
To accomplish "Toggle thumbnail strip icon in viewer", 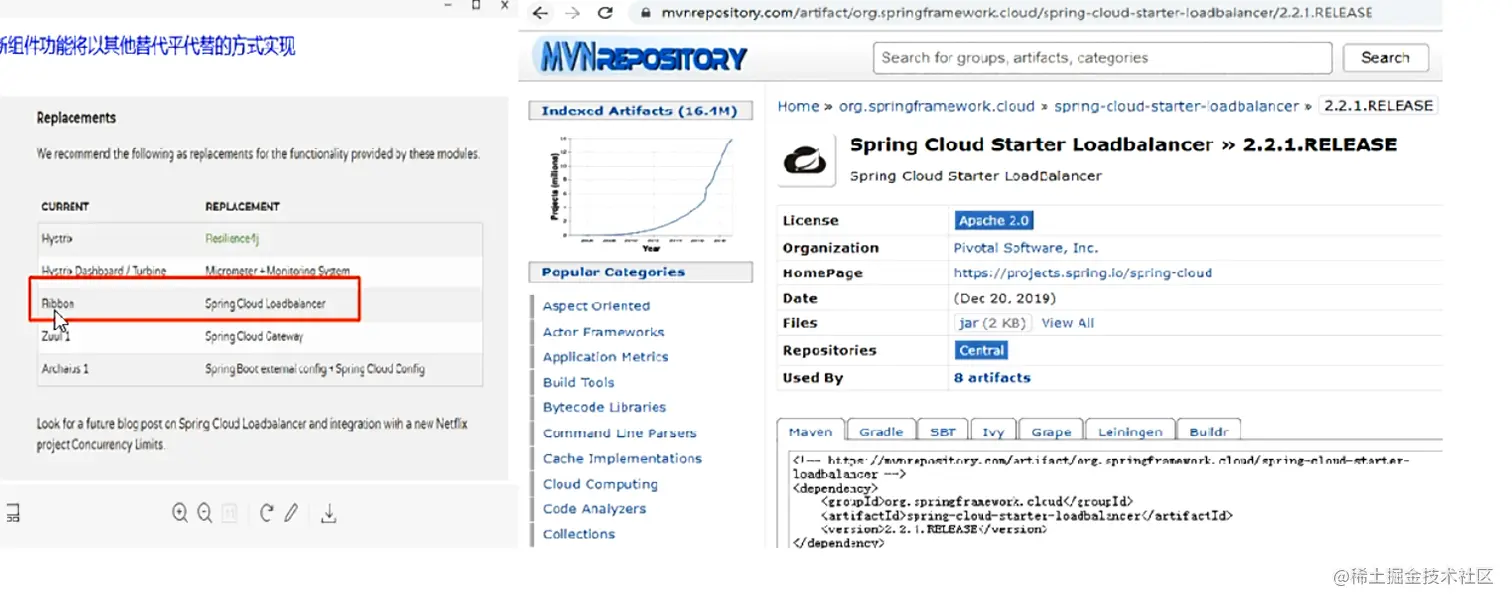I will (x=13, y=514).
